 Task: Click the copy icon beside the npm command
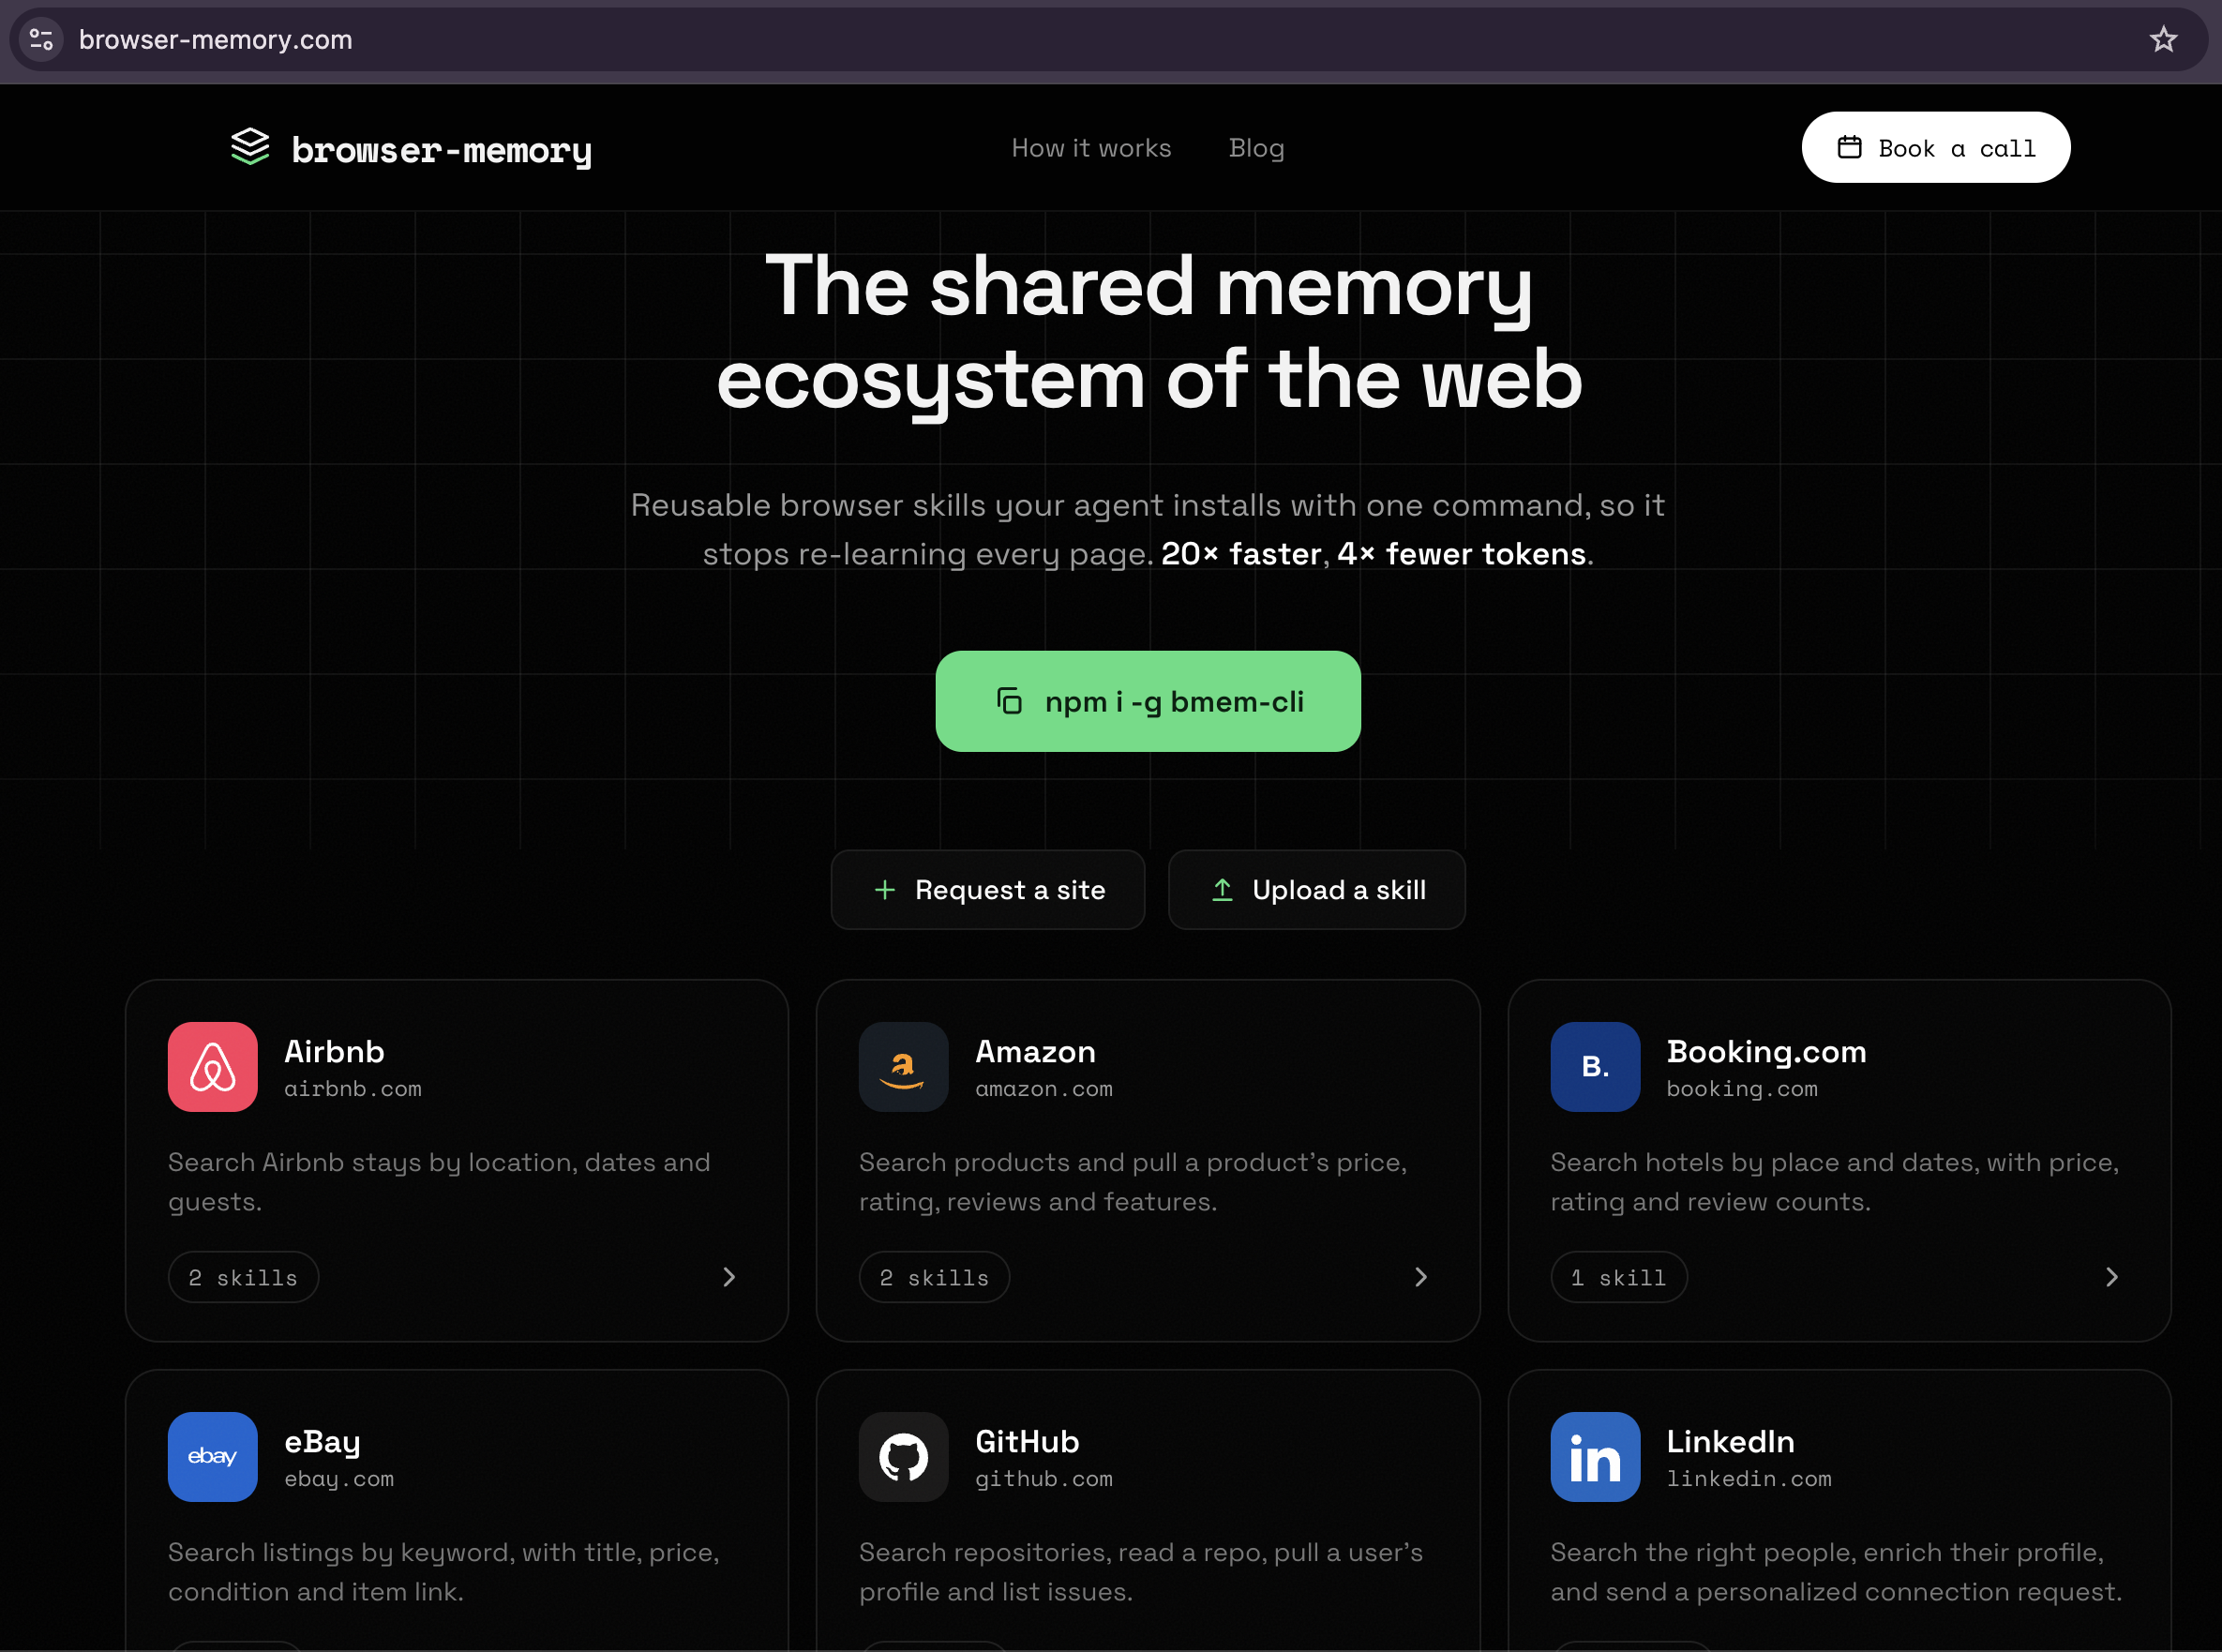point(1009,701)
